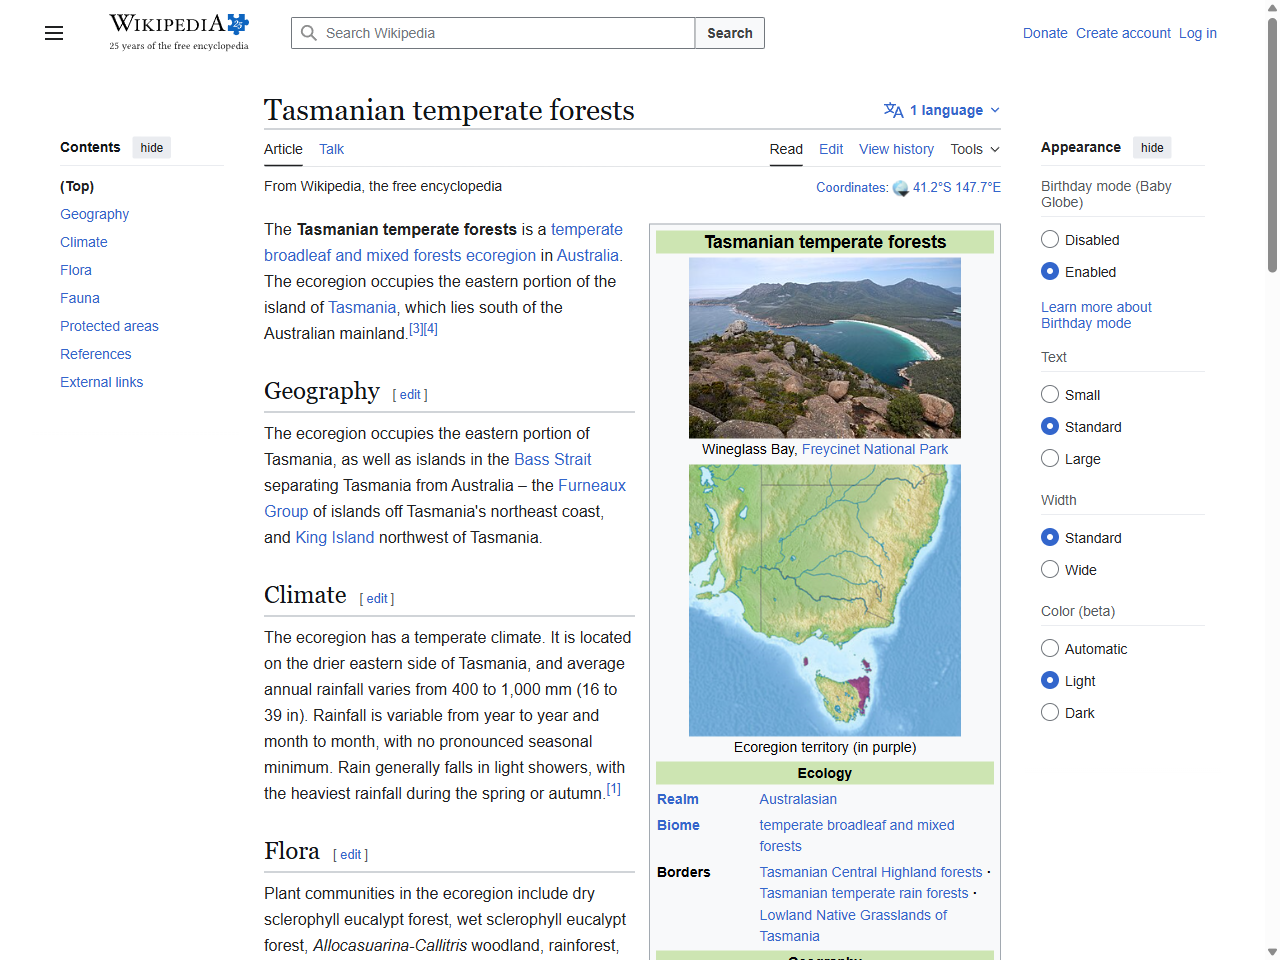Click the magnifier icon in search box

pos(309,33)
